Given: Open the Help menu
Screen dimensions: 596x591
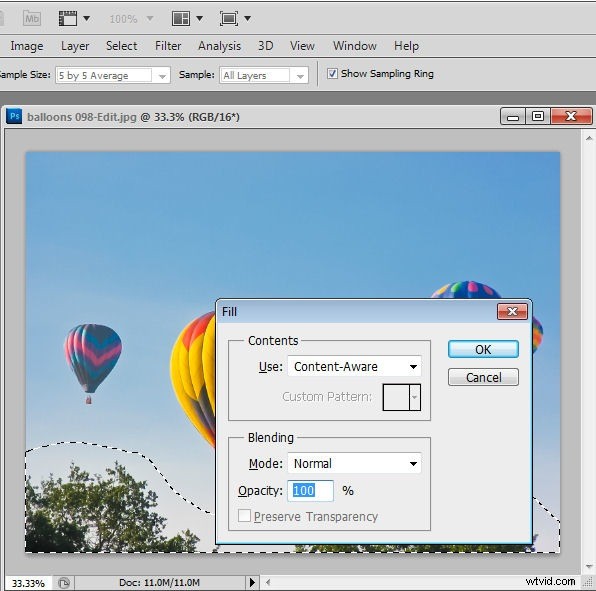Looking at the screenshot, I should pos(406,46).
